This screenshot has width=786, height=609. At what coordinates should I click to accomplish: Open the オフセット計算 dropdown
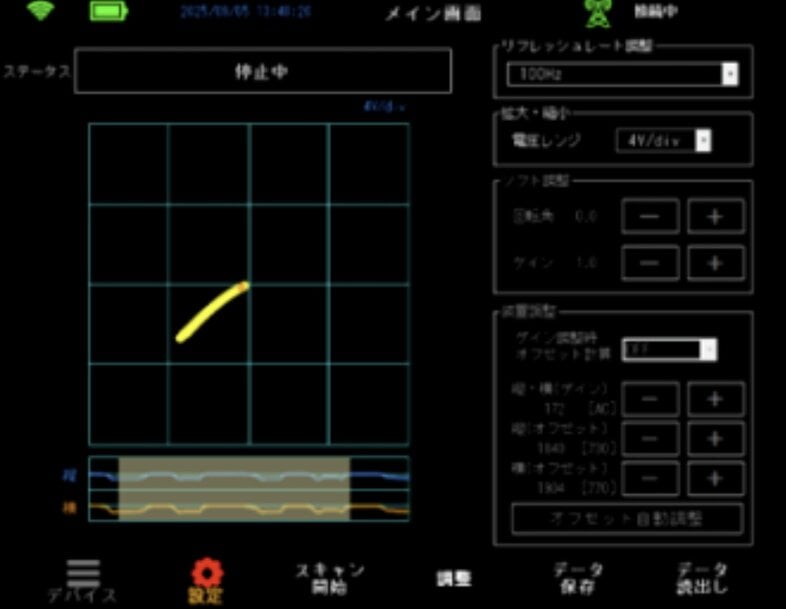point(669,349)
